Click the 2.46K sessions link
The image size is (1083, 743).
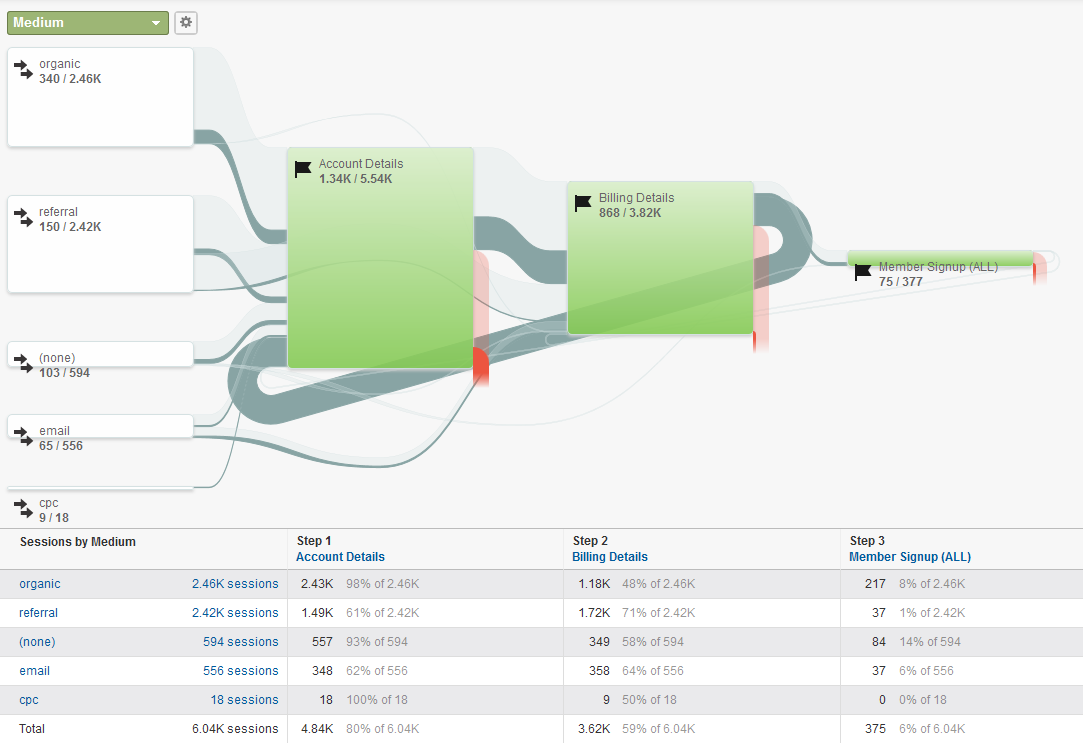click(x=236, y=584)
